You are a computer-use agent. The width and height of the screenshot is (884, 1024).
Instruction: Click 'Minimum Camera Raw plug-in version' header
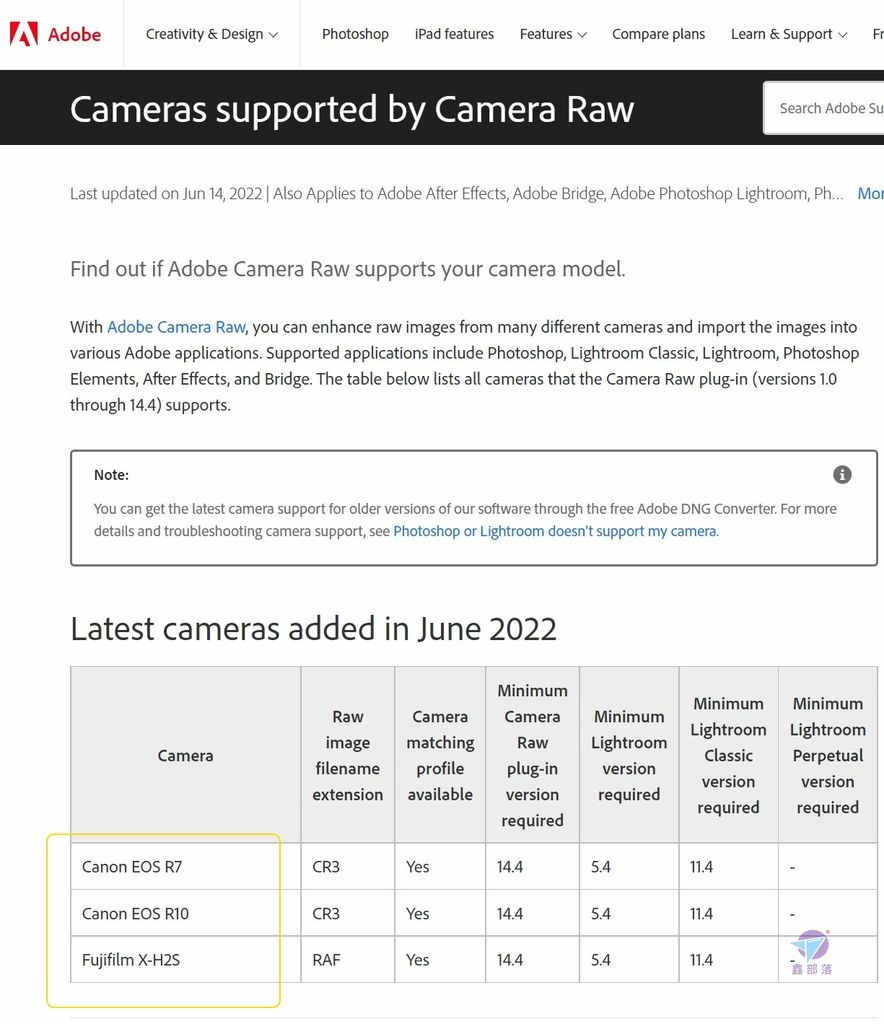(x=532, y=755)
